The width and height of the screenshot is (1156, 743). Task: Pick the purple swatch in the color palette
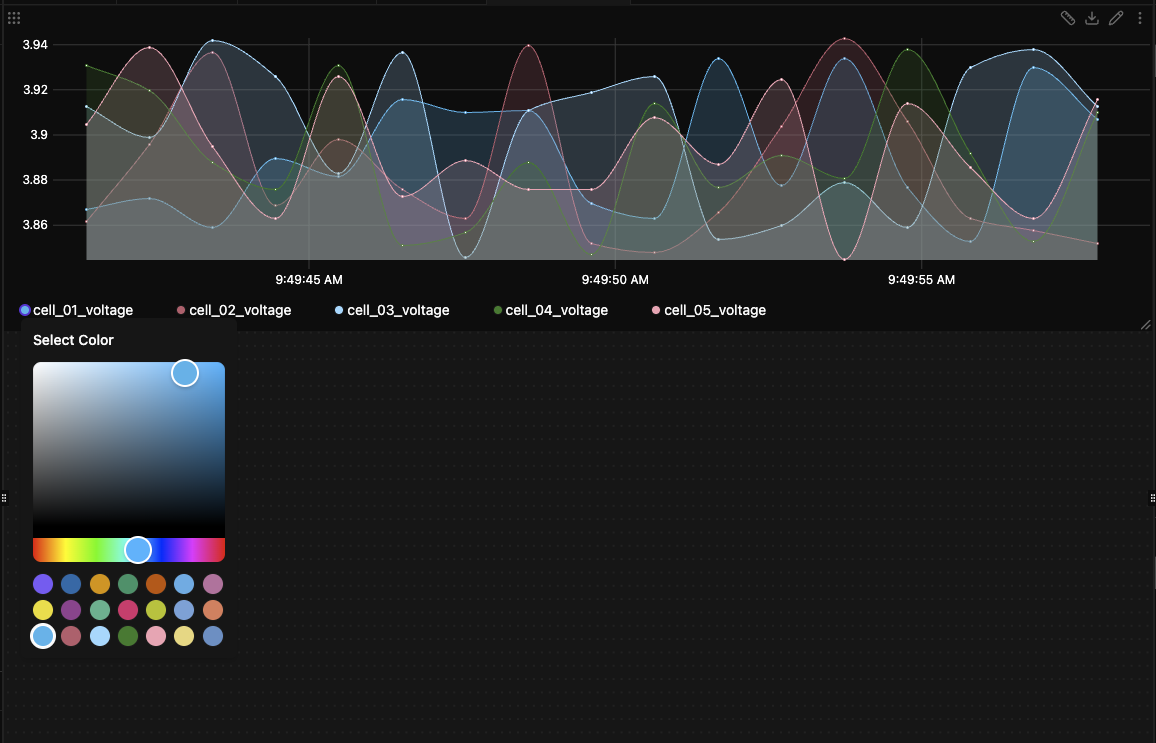(41, 584)
